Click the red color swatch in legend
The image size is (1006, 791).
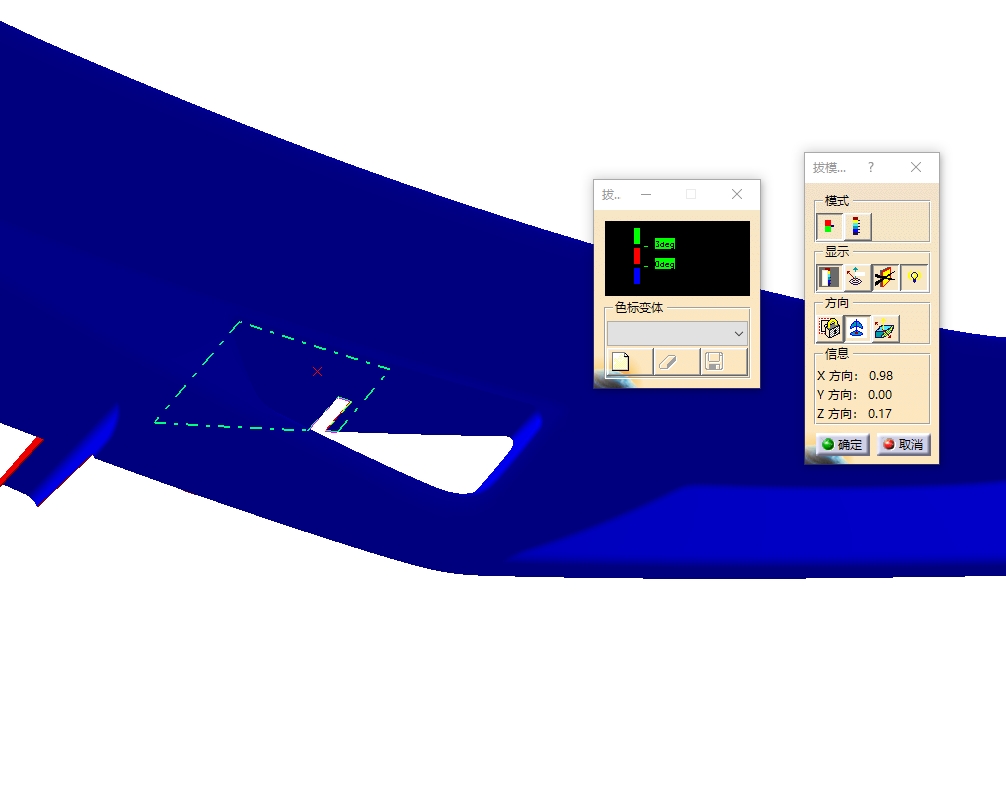pyautogui.click(x=636, y=256)
